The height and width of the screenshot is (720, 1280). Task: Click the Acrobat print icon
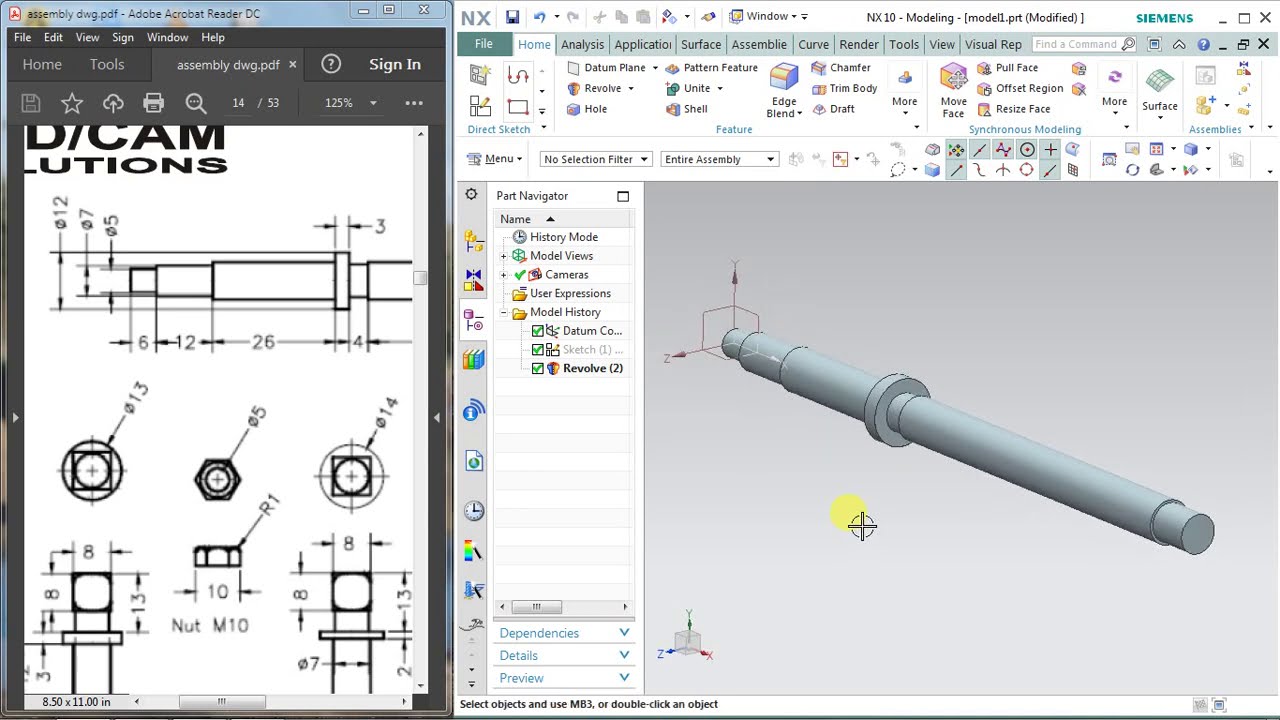tap(153, 103)
